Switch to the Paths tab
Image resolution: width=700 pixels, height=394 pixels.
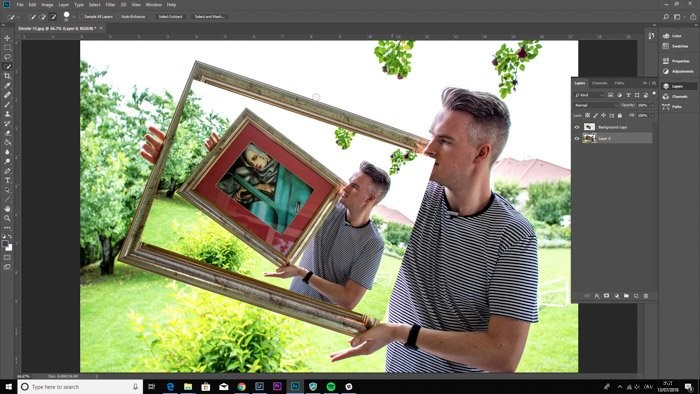[x=619, y=83]
